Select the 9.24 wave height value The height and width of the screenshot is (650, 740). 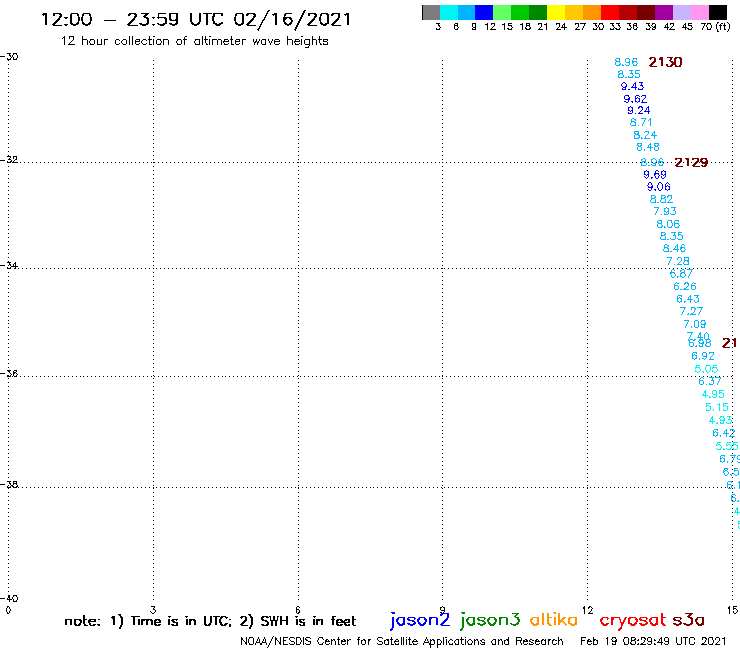tap(639, 110)
